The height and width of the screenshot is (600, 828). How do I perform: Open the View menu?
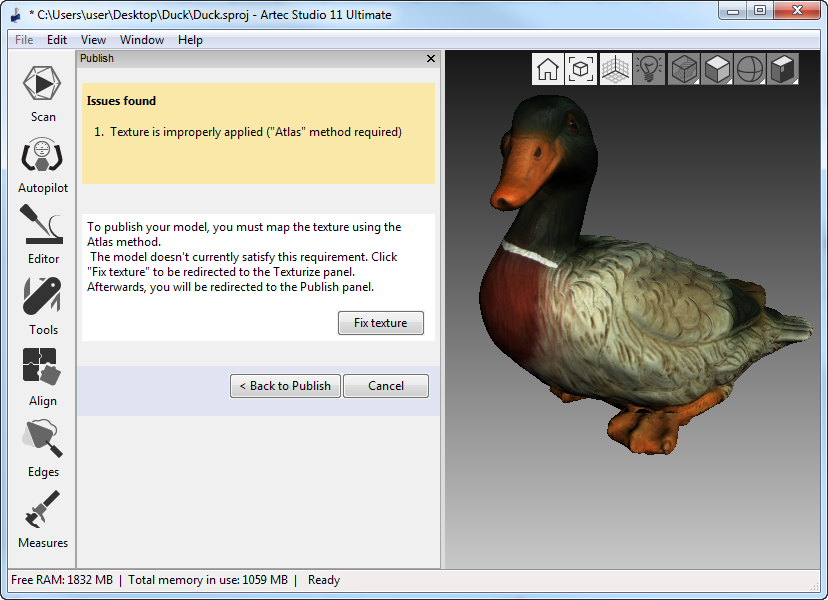point(93,40)
